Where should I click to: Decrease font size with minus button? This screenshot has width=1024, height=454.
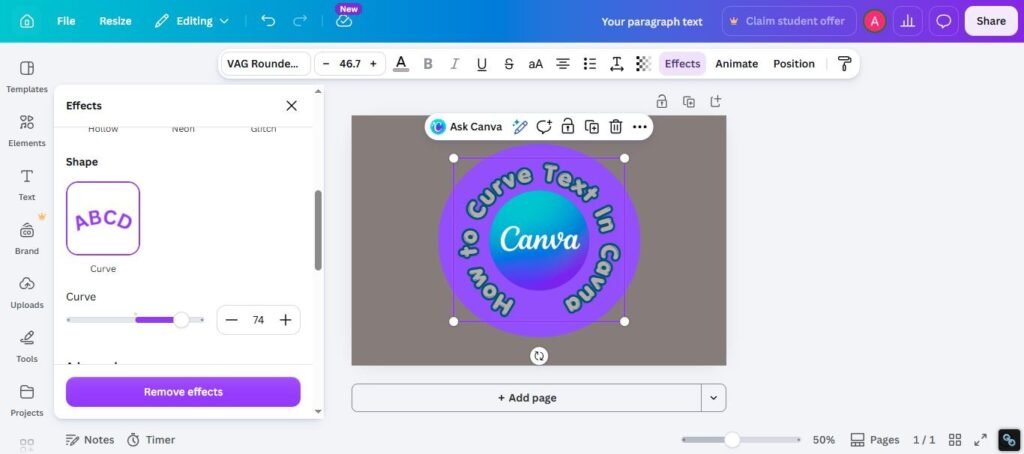(326, 63)
